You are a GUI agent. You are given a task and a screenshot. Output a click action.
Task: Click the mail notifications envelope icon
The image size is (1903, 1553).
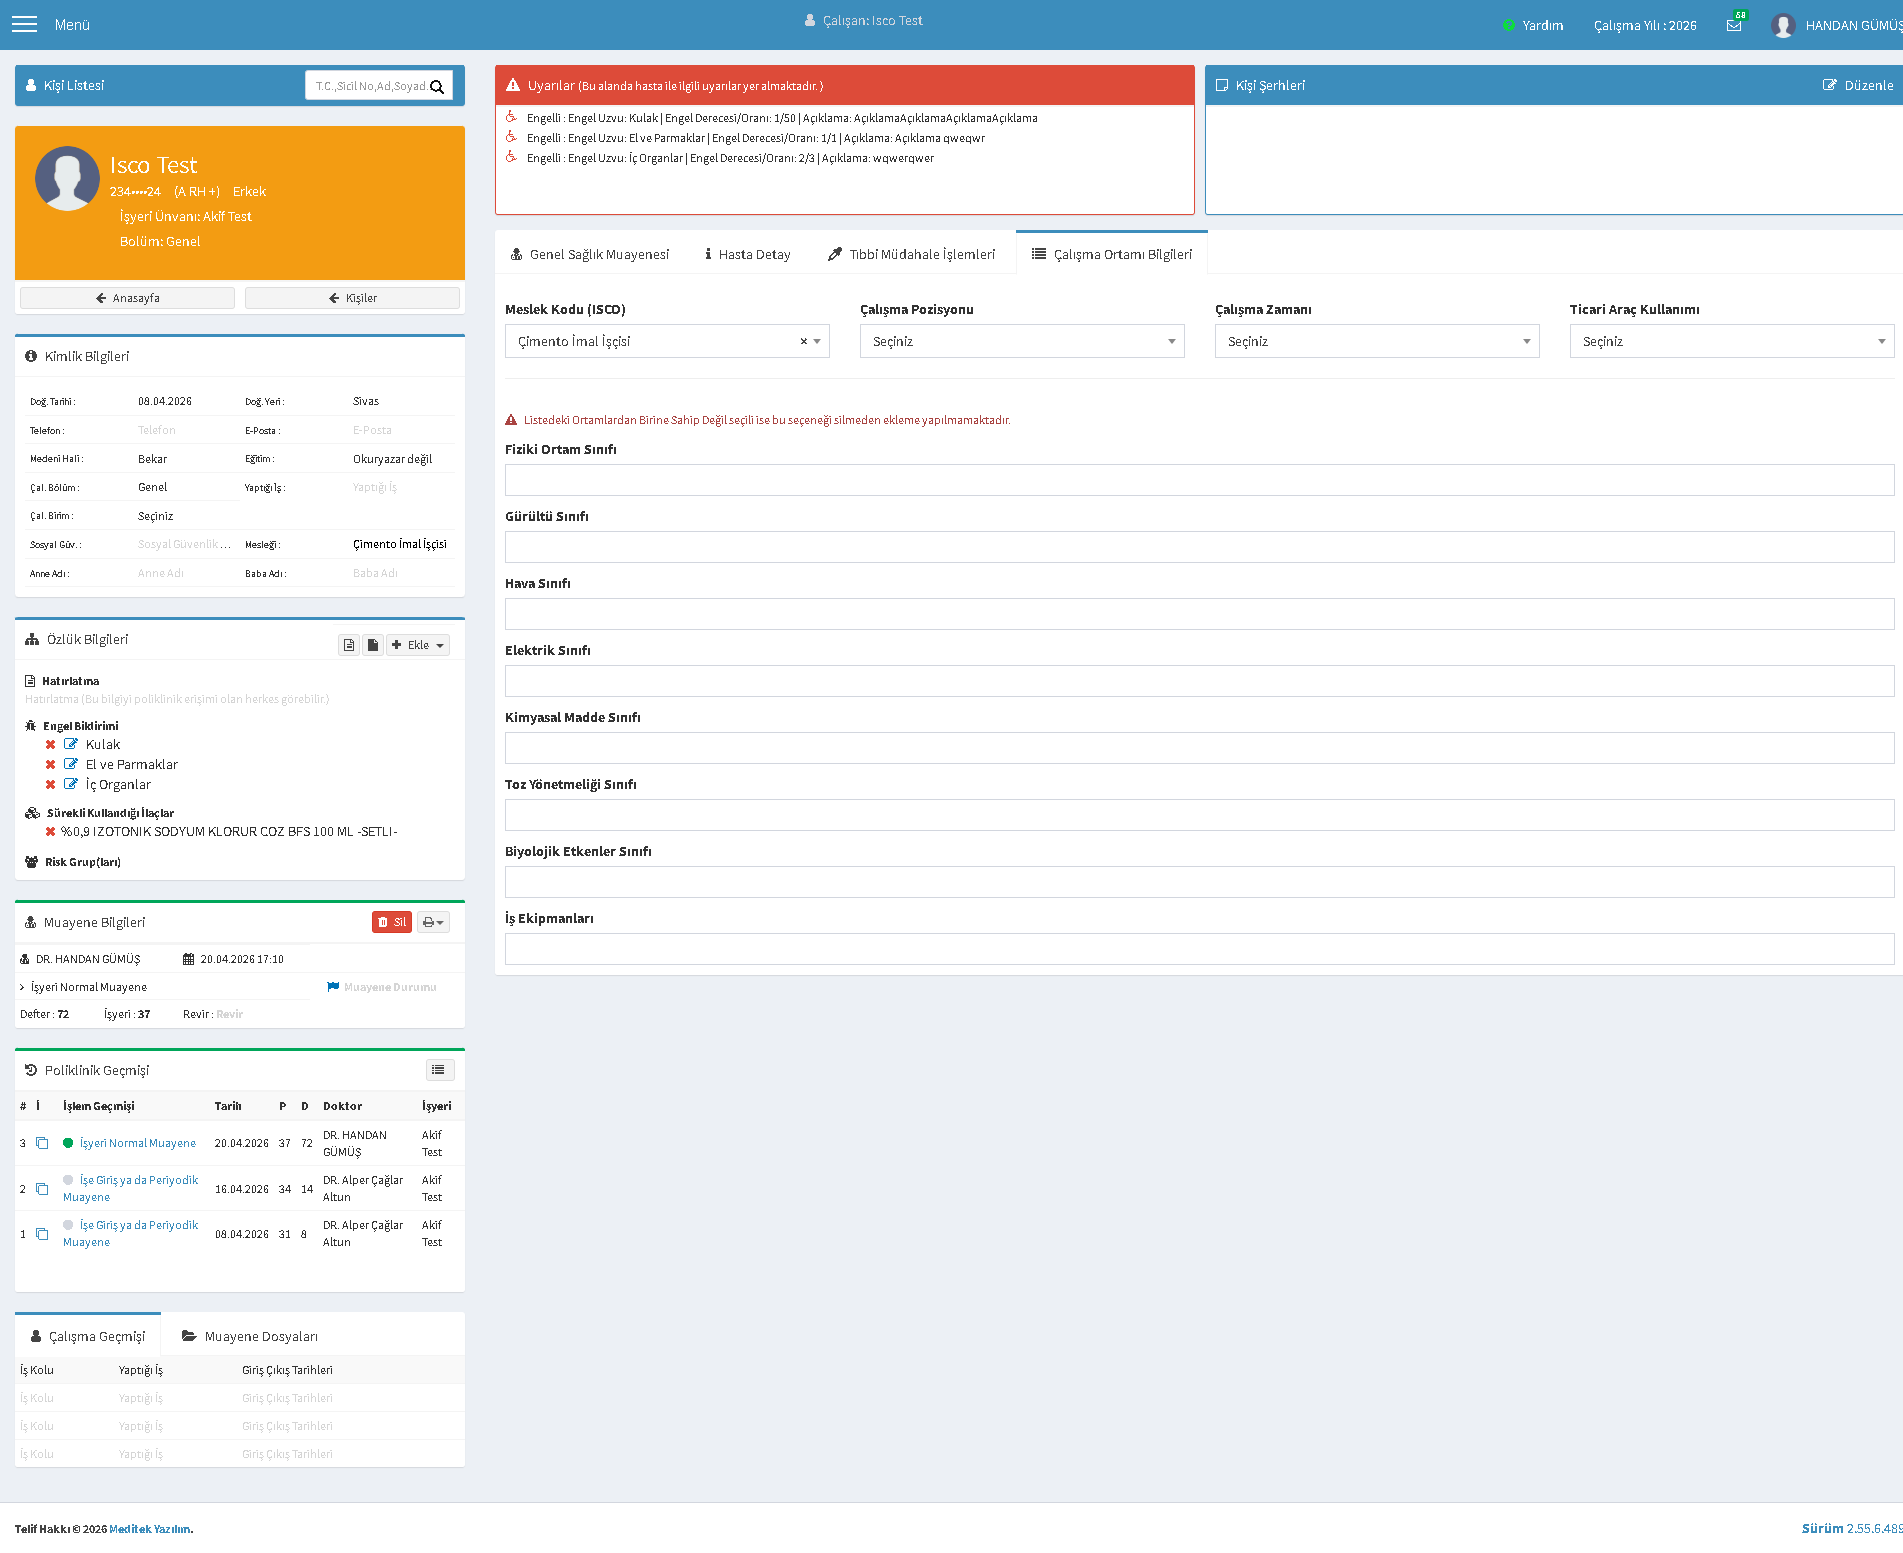pos(1734,25)
